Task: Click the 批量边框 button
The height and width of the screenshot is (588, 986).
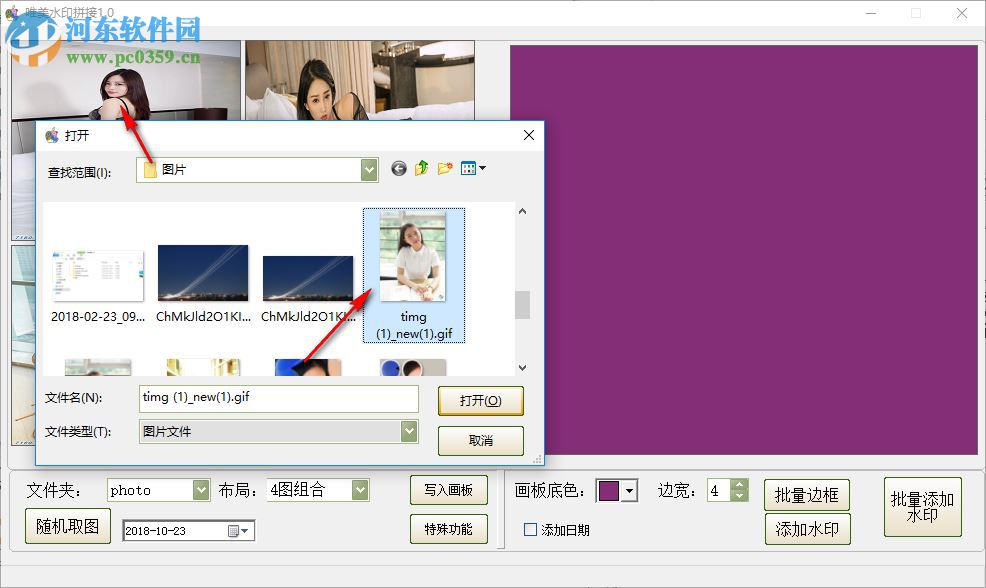Action: coord(807,495)
